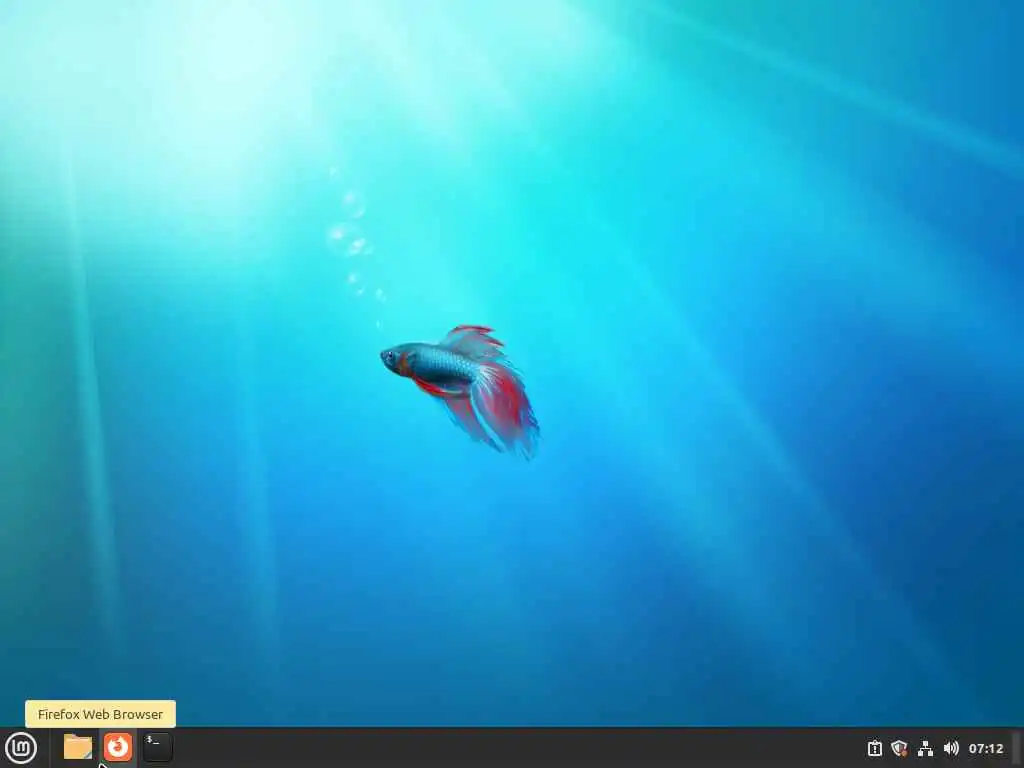1024x768 pixels.
Task: Open the network connections tray icon
Action: (925, 748)
